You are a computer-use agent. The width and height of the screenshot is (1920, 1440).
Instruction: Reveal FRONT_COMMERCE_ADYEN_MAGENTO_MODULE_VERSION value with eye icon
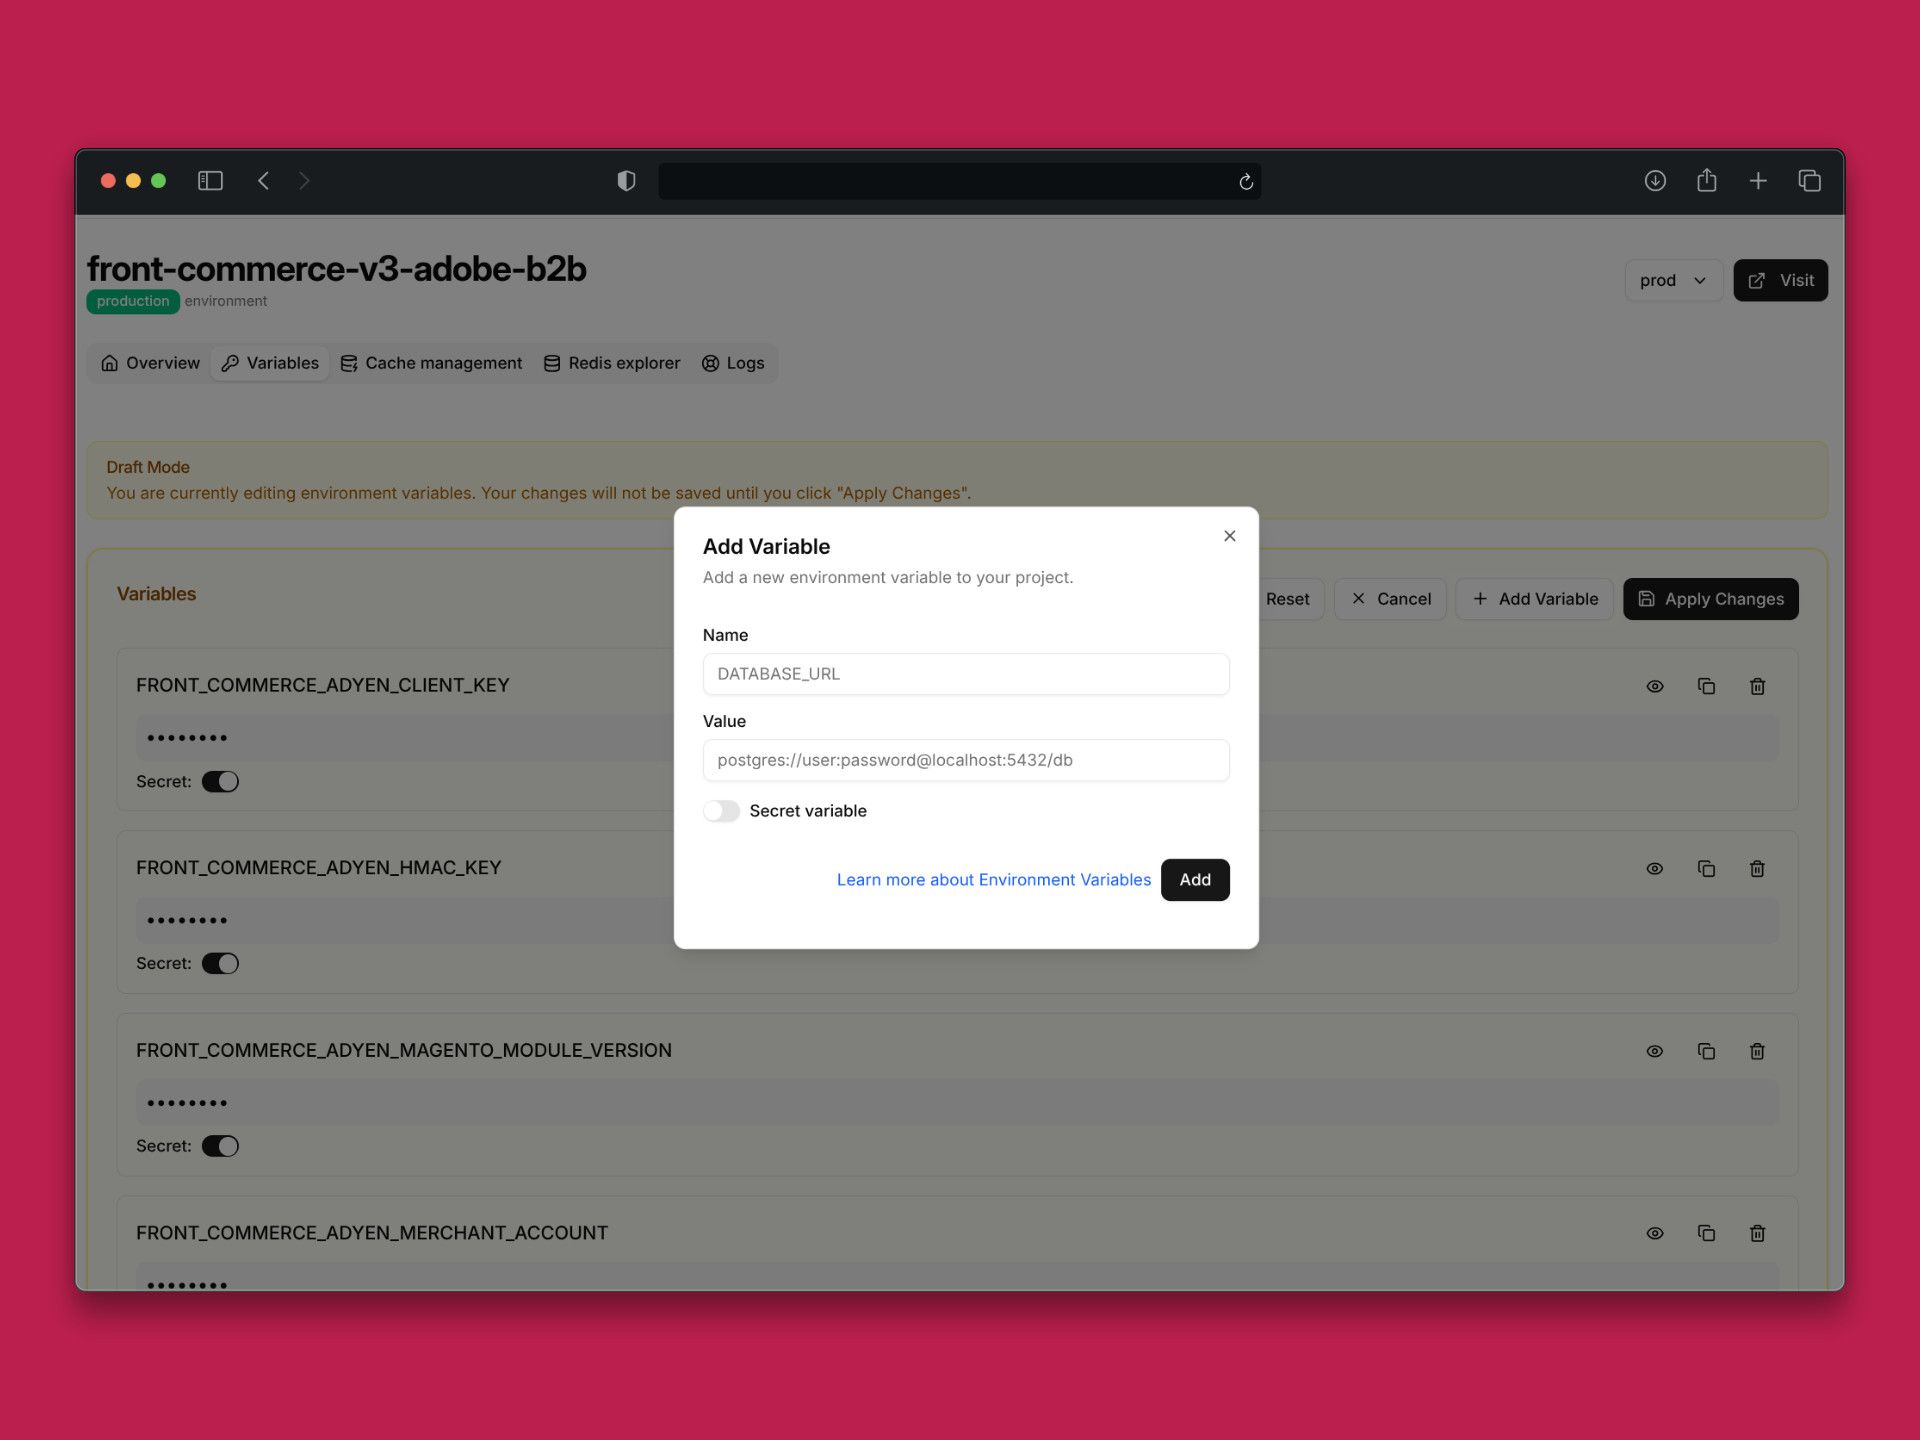1655,1051
